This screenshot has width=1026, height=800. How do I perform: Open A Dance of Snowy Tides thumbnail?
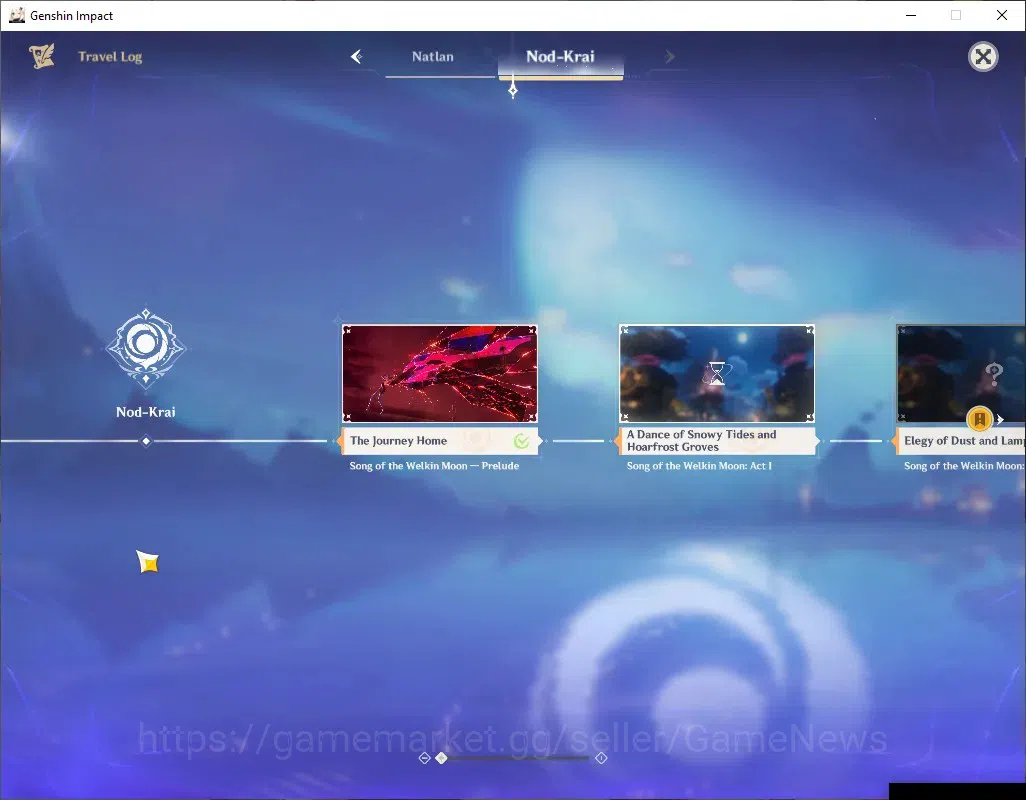[717, 374]
